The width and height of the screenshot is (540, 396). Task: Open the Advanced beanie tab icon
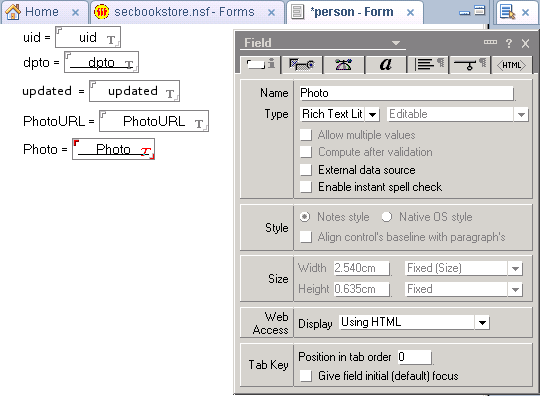343,64
